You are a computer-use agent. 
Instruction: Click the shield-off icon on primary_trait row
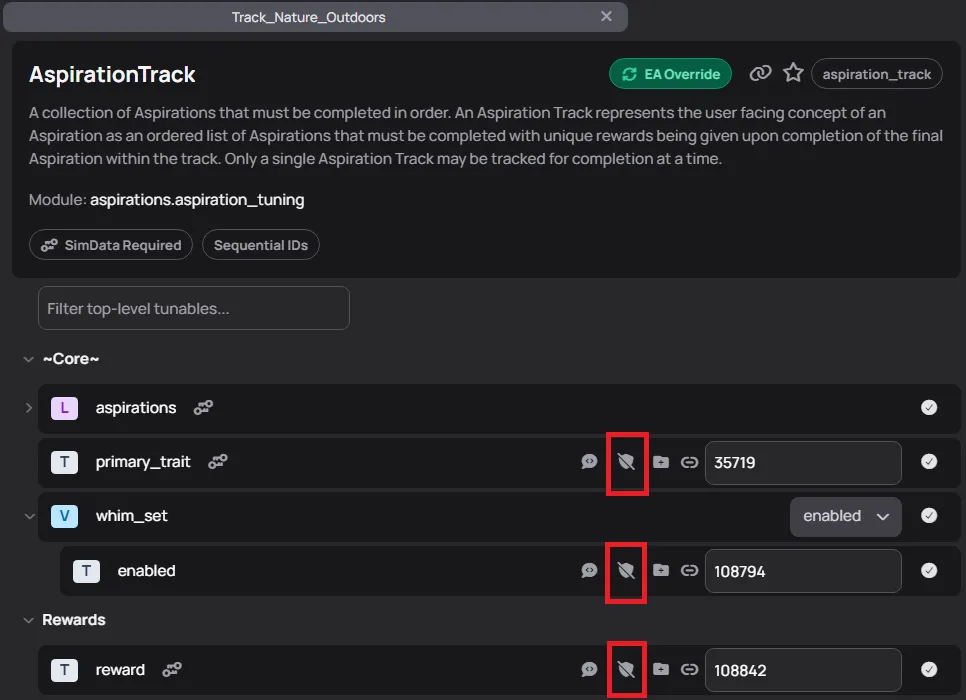point(626,462)
